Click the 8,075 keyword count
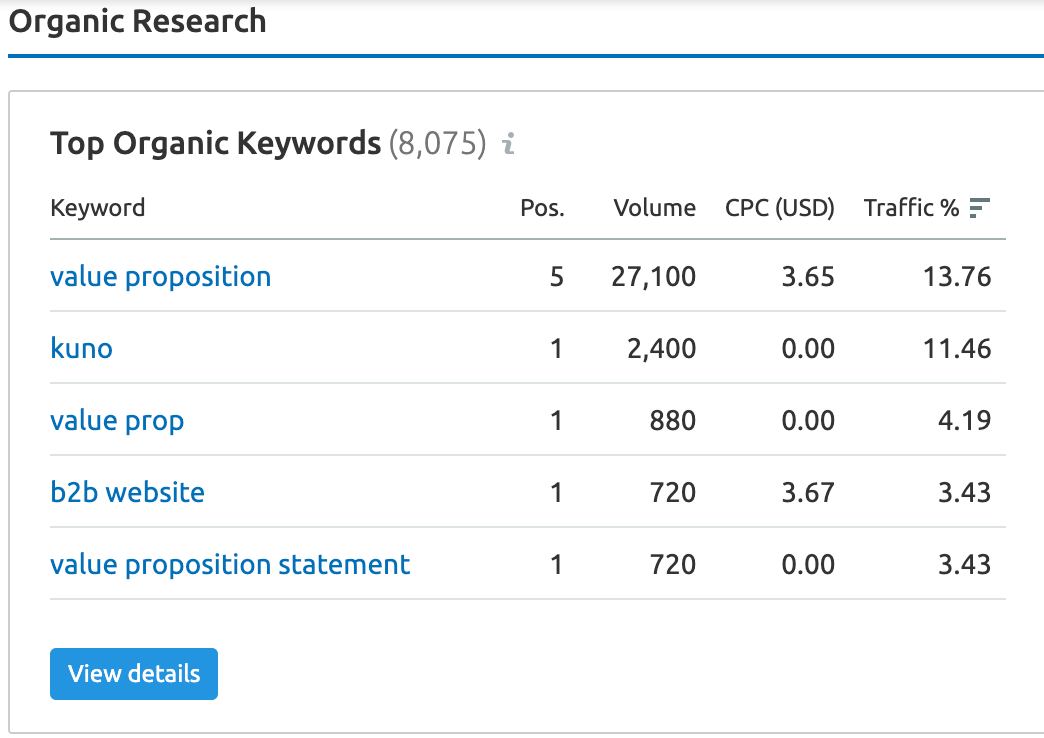 (x=437, y=144)
